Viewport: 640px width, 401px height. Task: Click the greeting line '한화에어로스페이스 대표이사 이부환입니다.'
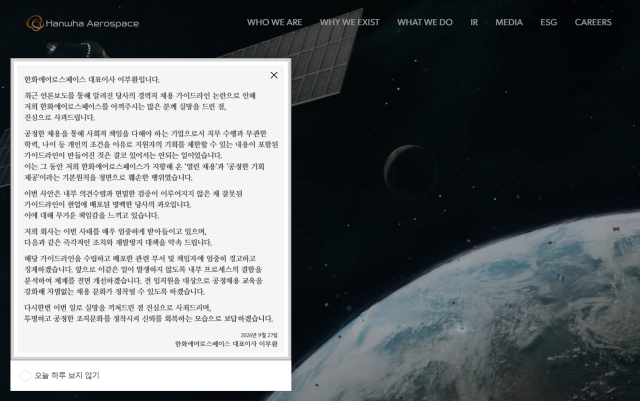(92, 79)
